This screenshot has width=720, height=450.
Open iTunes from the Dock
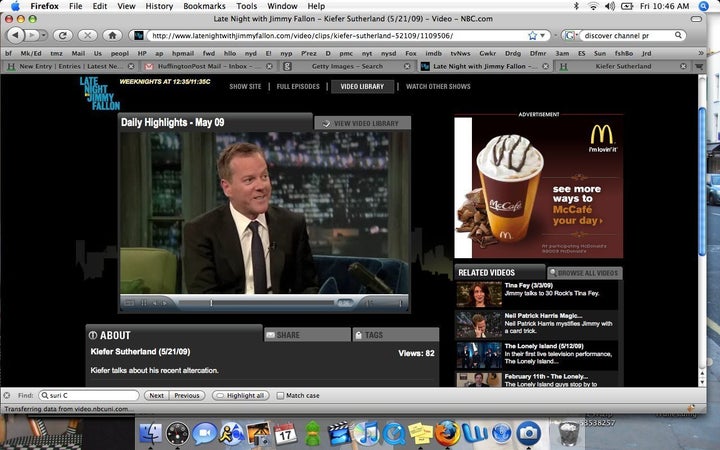366,433
